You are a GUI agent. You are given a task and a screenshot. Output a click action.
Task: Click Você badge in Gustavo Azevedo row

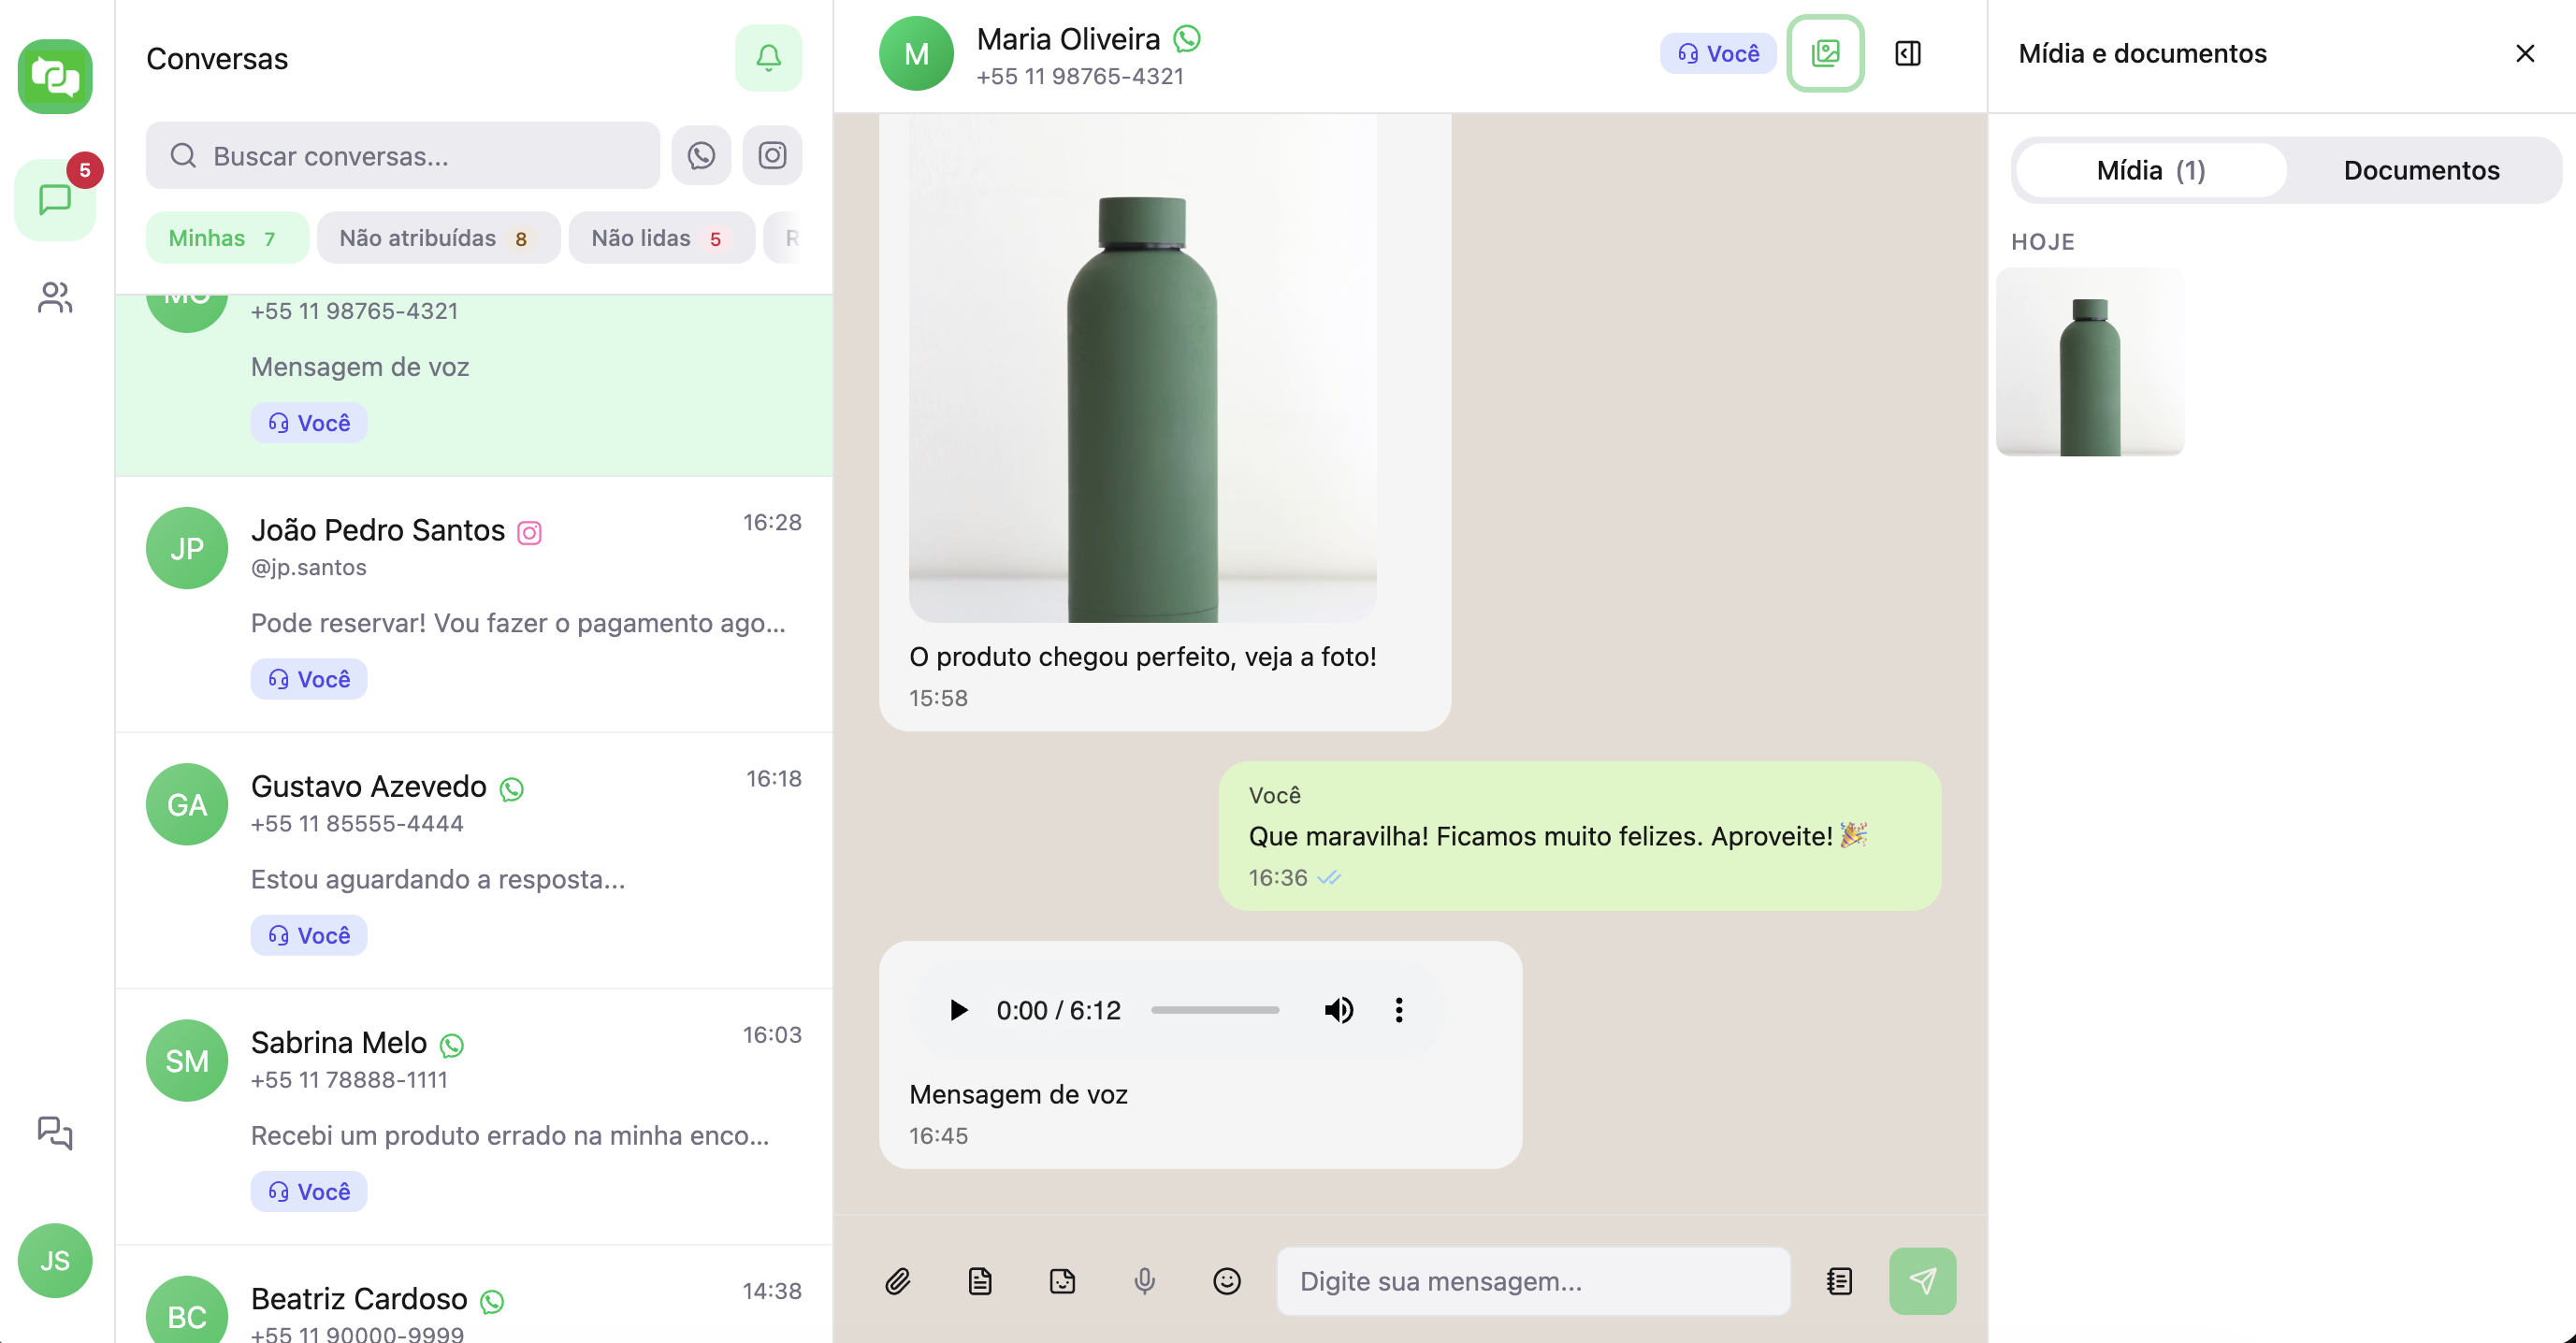tap(309, 935)
